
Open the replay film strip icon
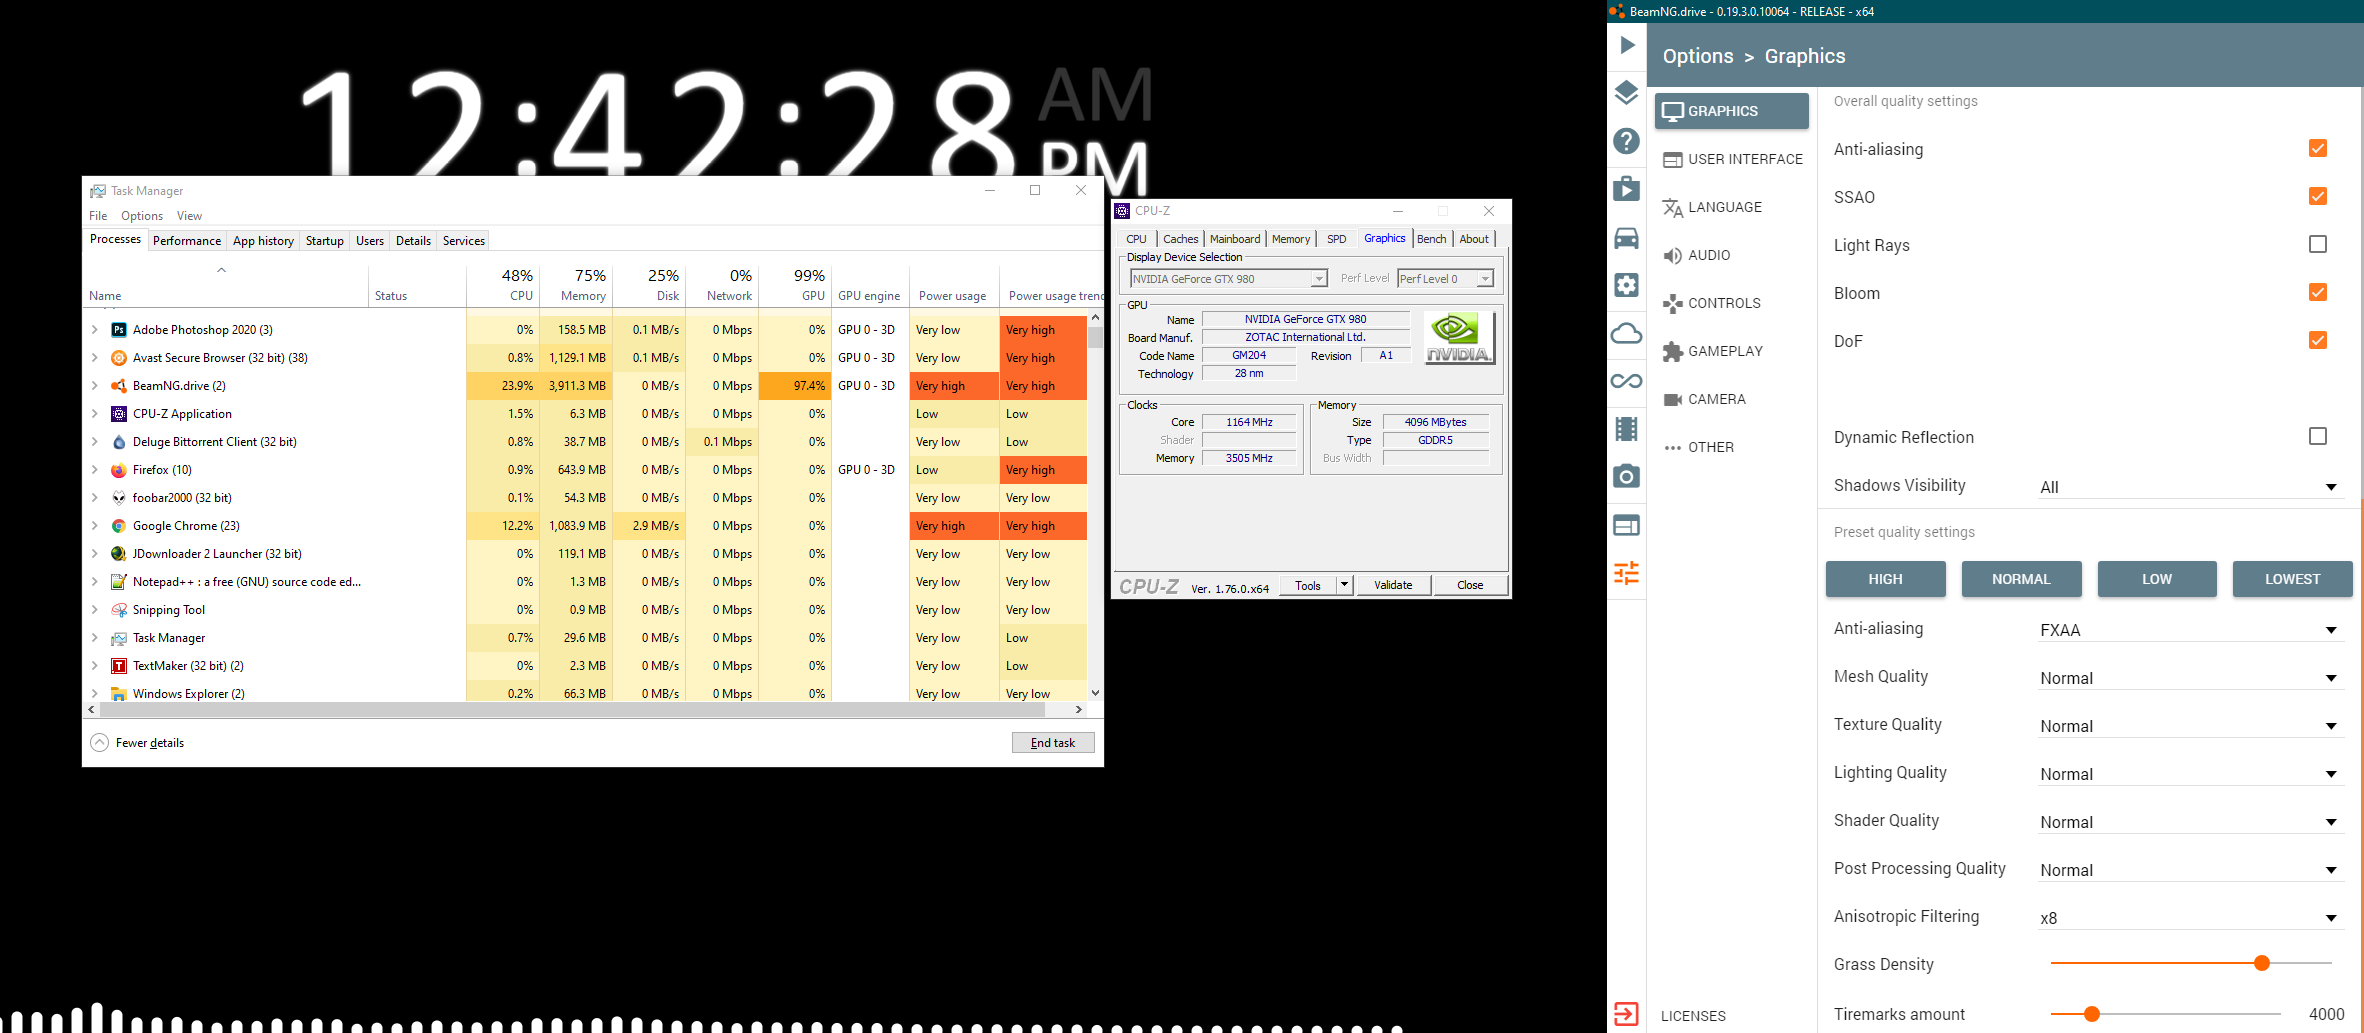click(1627, 429)
